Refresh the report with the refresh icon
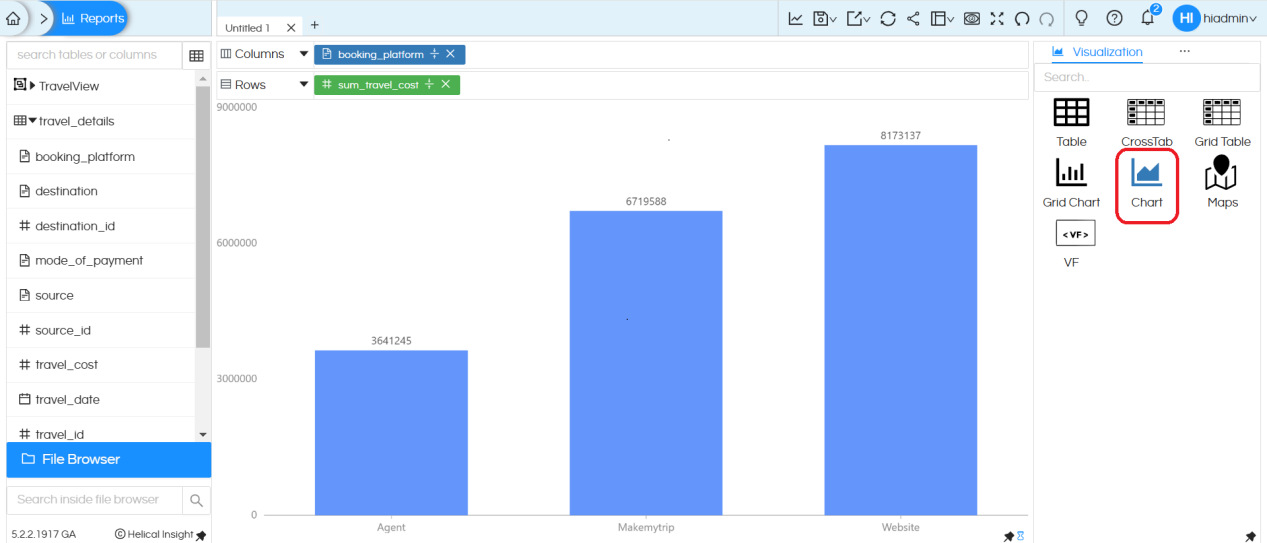 tap(888, 18)
